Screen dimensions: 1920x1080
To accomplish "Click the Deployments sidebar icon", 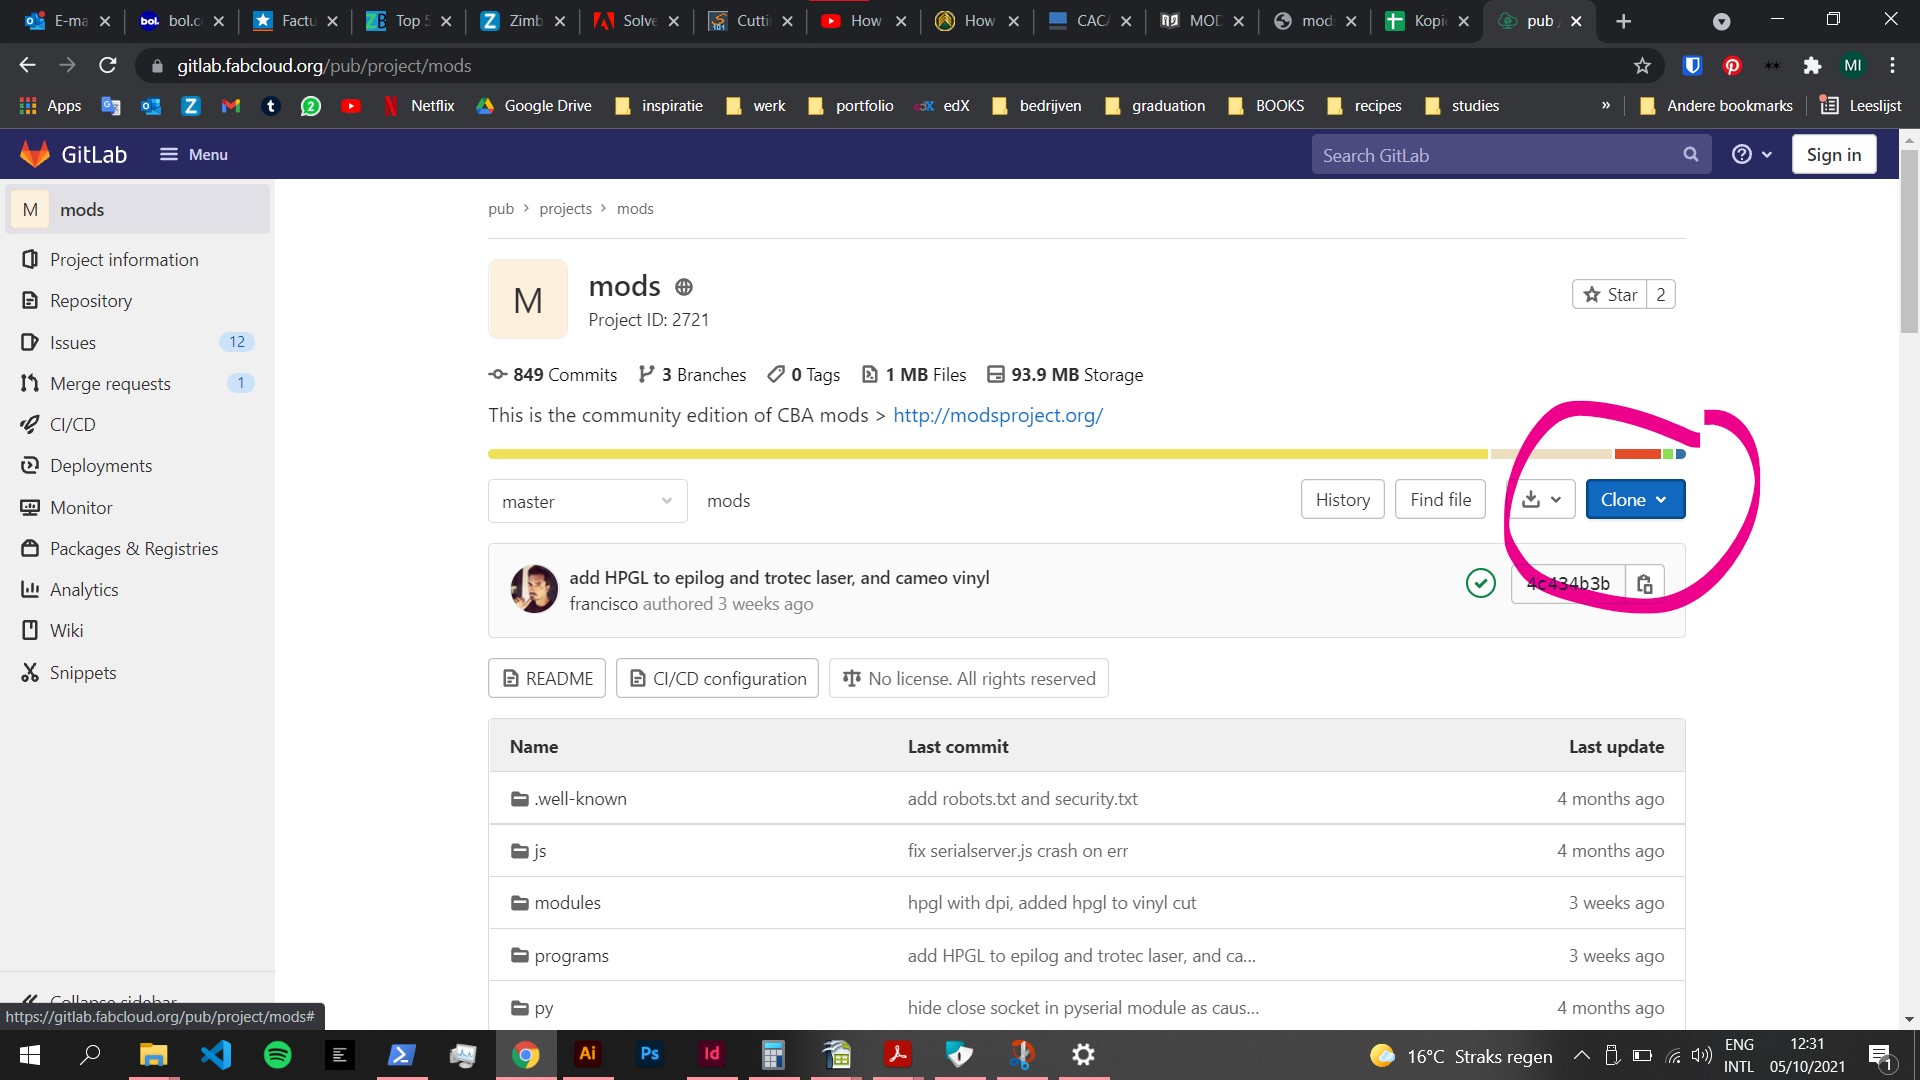I will 30,465.
